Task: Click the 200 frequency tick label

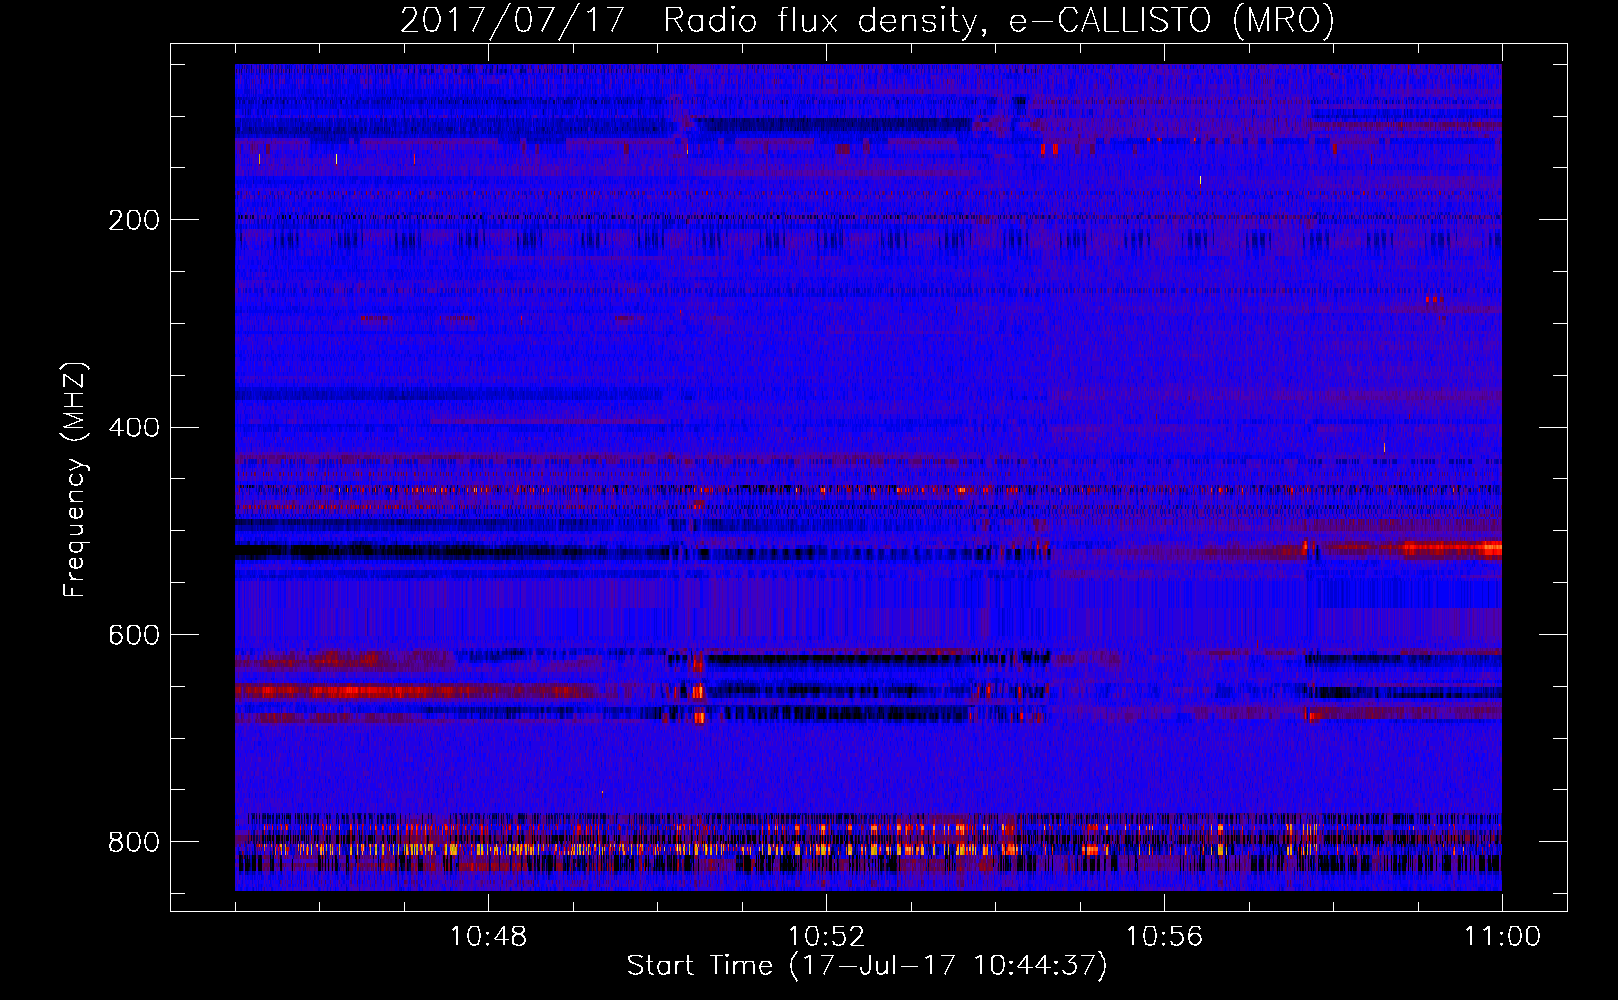Action: coord(134,220)
